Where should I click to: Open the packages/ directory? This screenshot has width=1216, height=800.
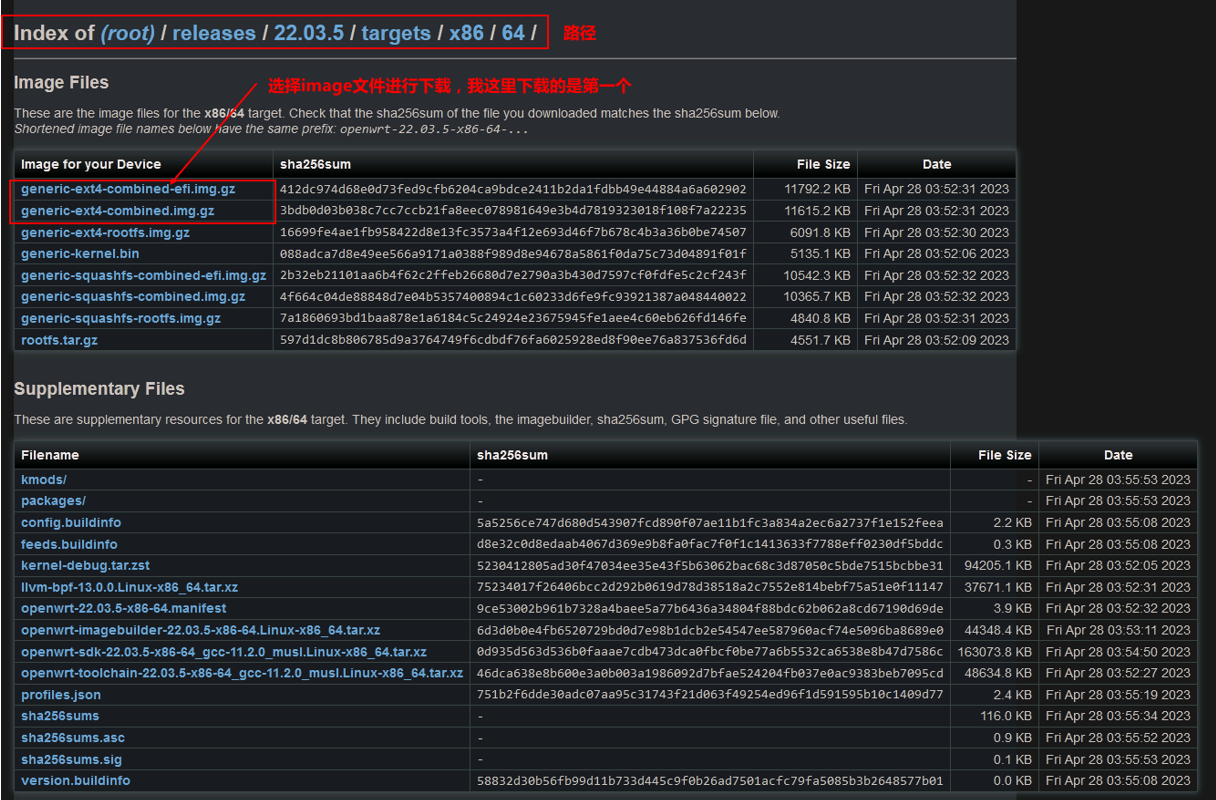[53, 501]
